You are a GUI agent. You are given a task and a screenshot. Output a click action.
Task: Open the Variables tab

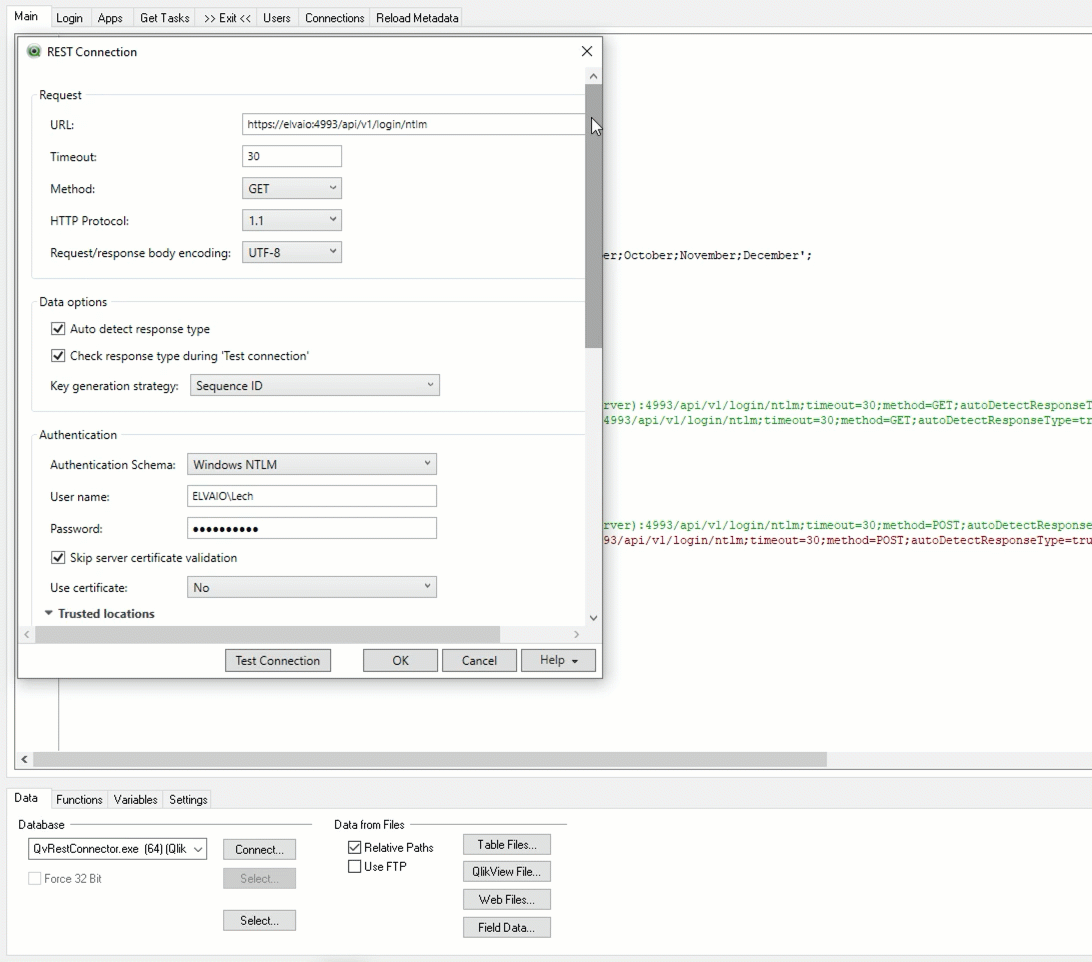tap(135, 800)
